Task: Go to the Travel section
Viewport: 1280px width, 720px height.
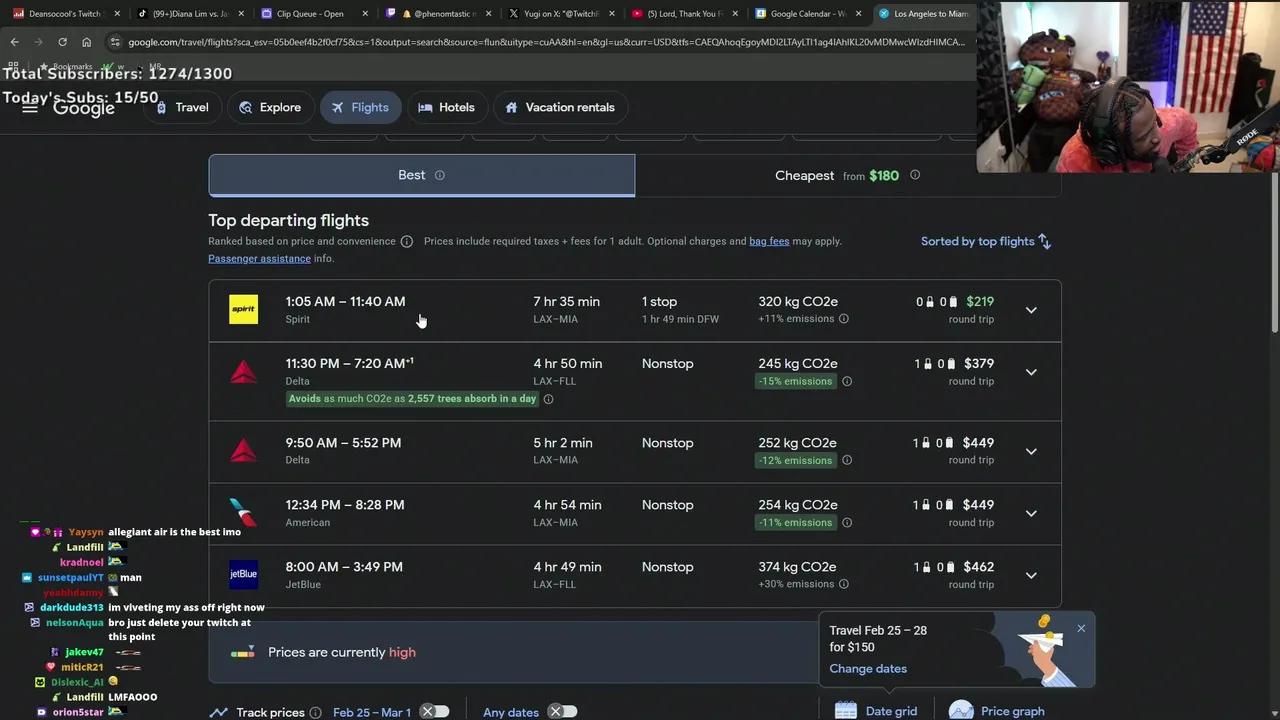Action: (182, 107)
